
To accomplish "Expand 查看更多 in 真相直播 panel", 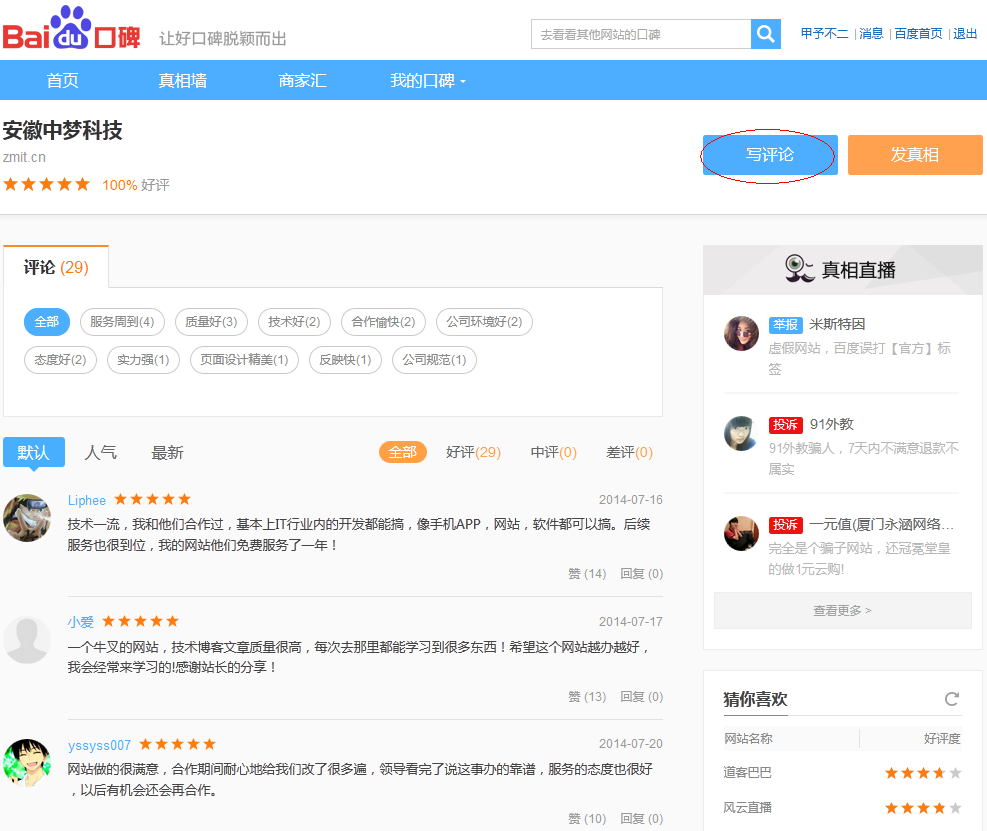I will (x=842, y=610).
